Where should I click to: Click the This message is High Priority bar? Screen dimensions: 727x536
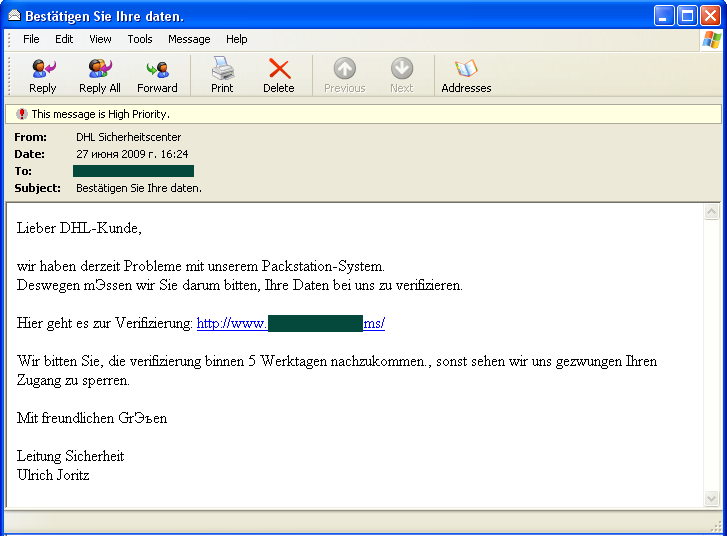point(363,114)
